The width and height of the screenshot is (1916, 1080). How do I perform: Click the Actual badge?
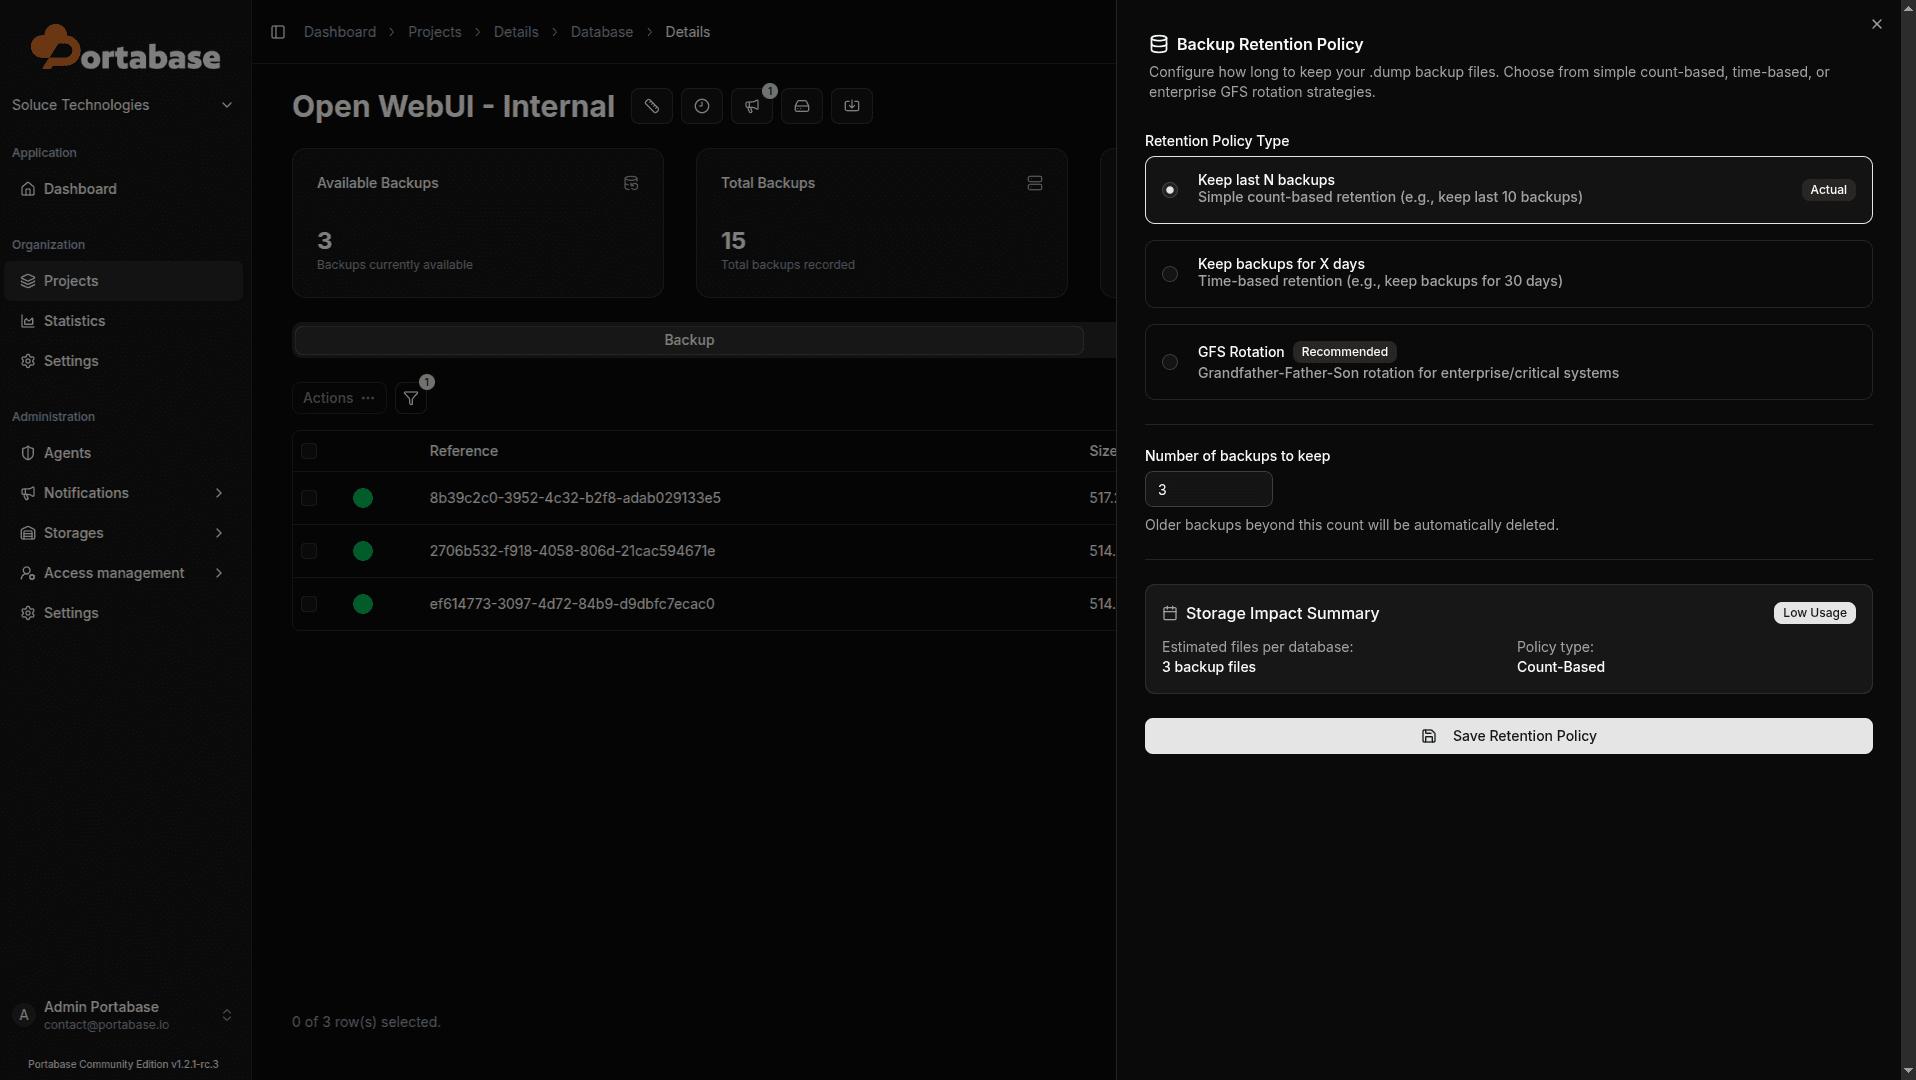pos(1829,190)
